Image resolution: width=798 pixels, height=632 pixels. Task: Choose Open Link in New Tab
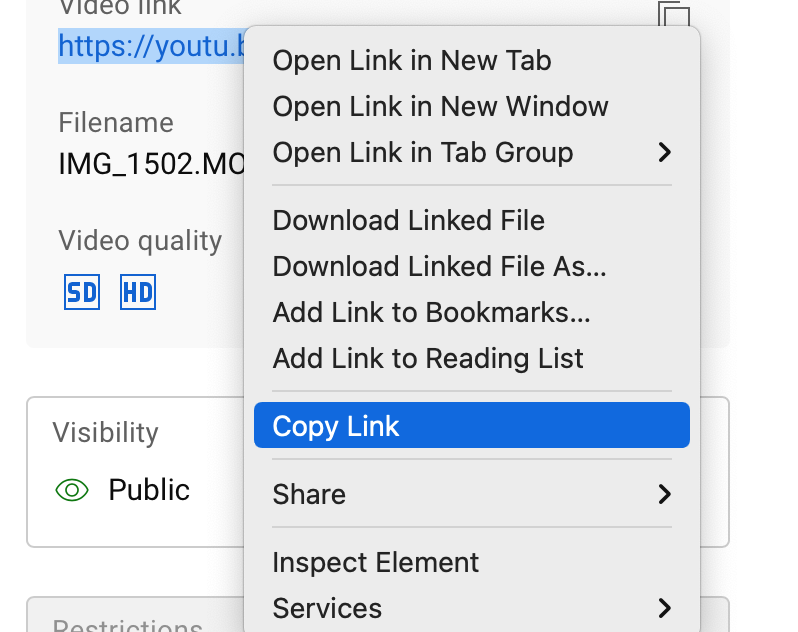pos(411,61)
